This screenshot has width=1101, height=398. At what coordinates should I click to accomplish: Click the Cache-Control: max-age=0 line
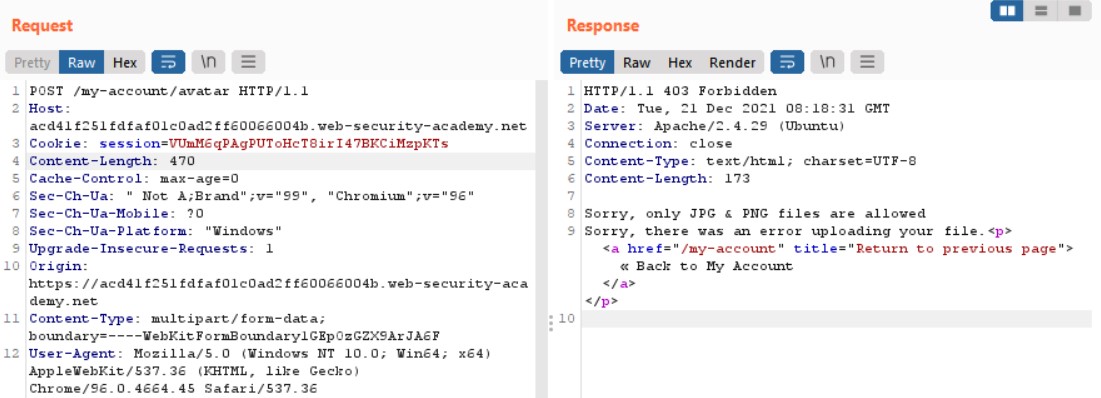[x=133, y=179]
